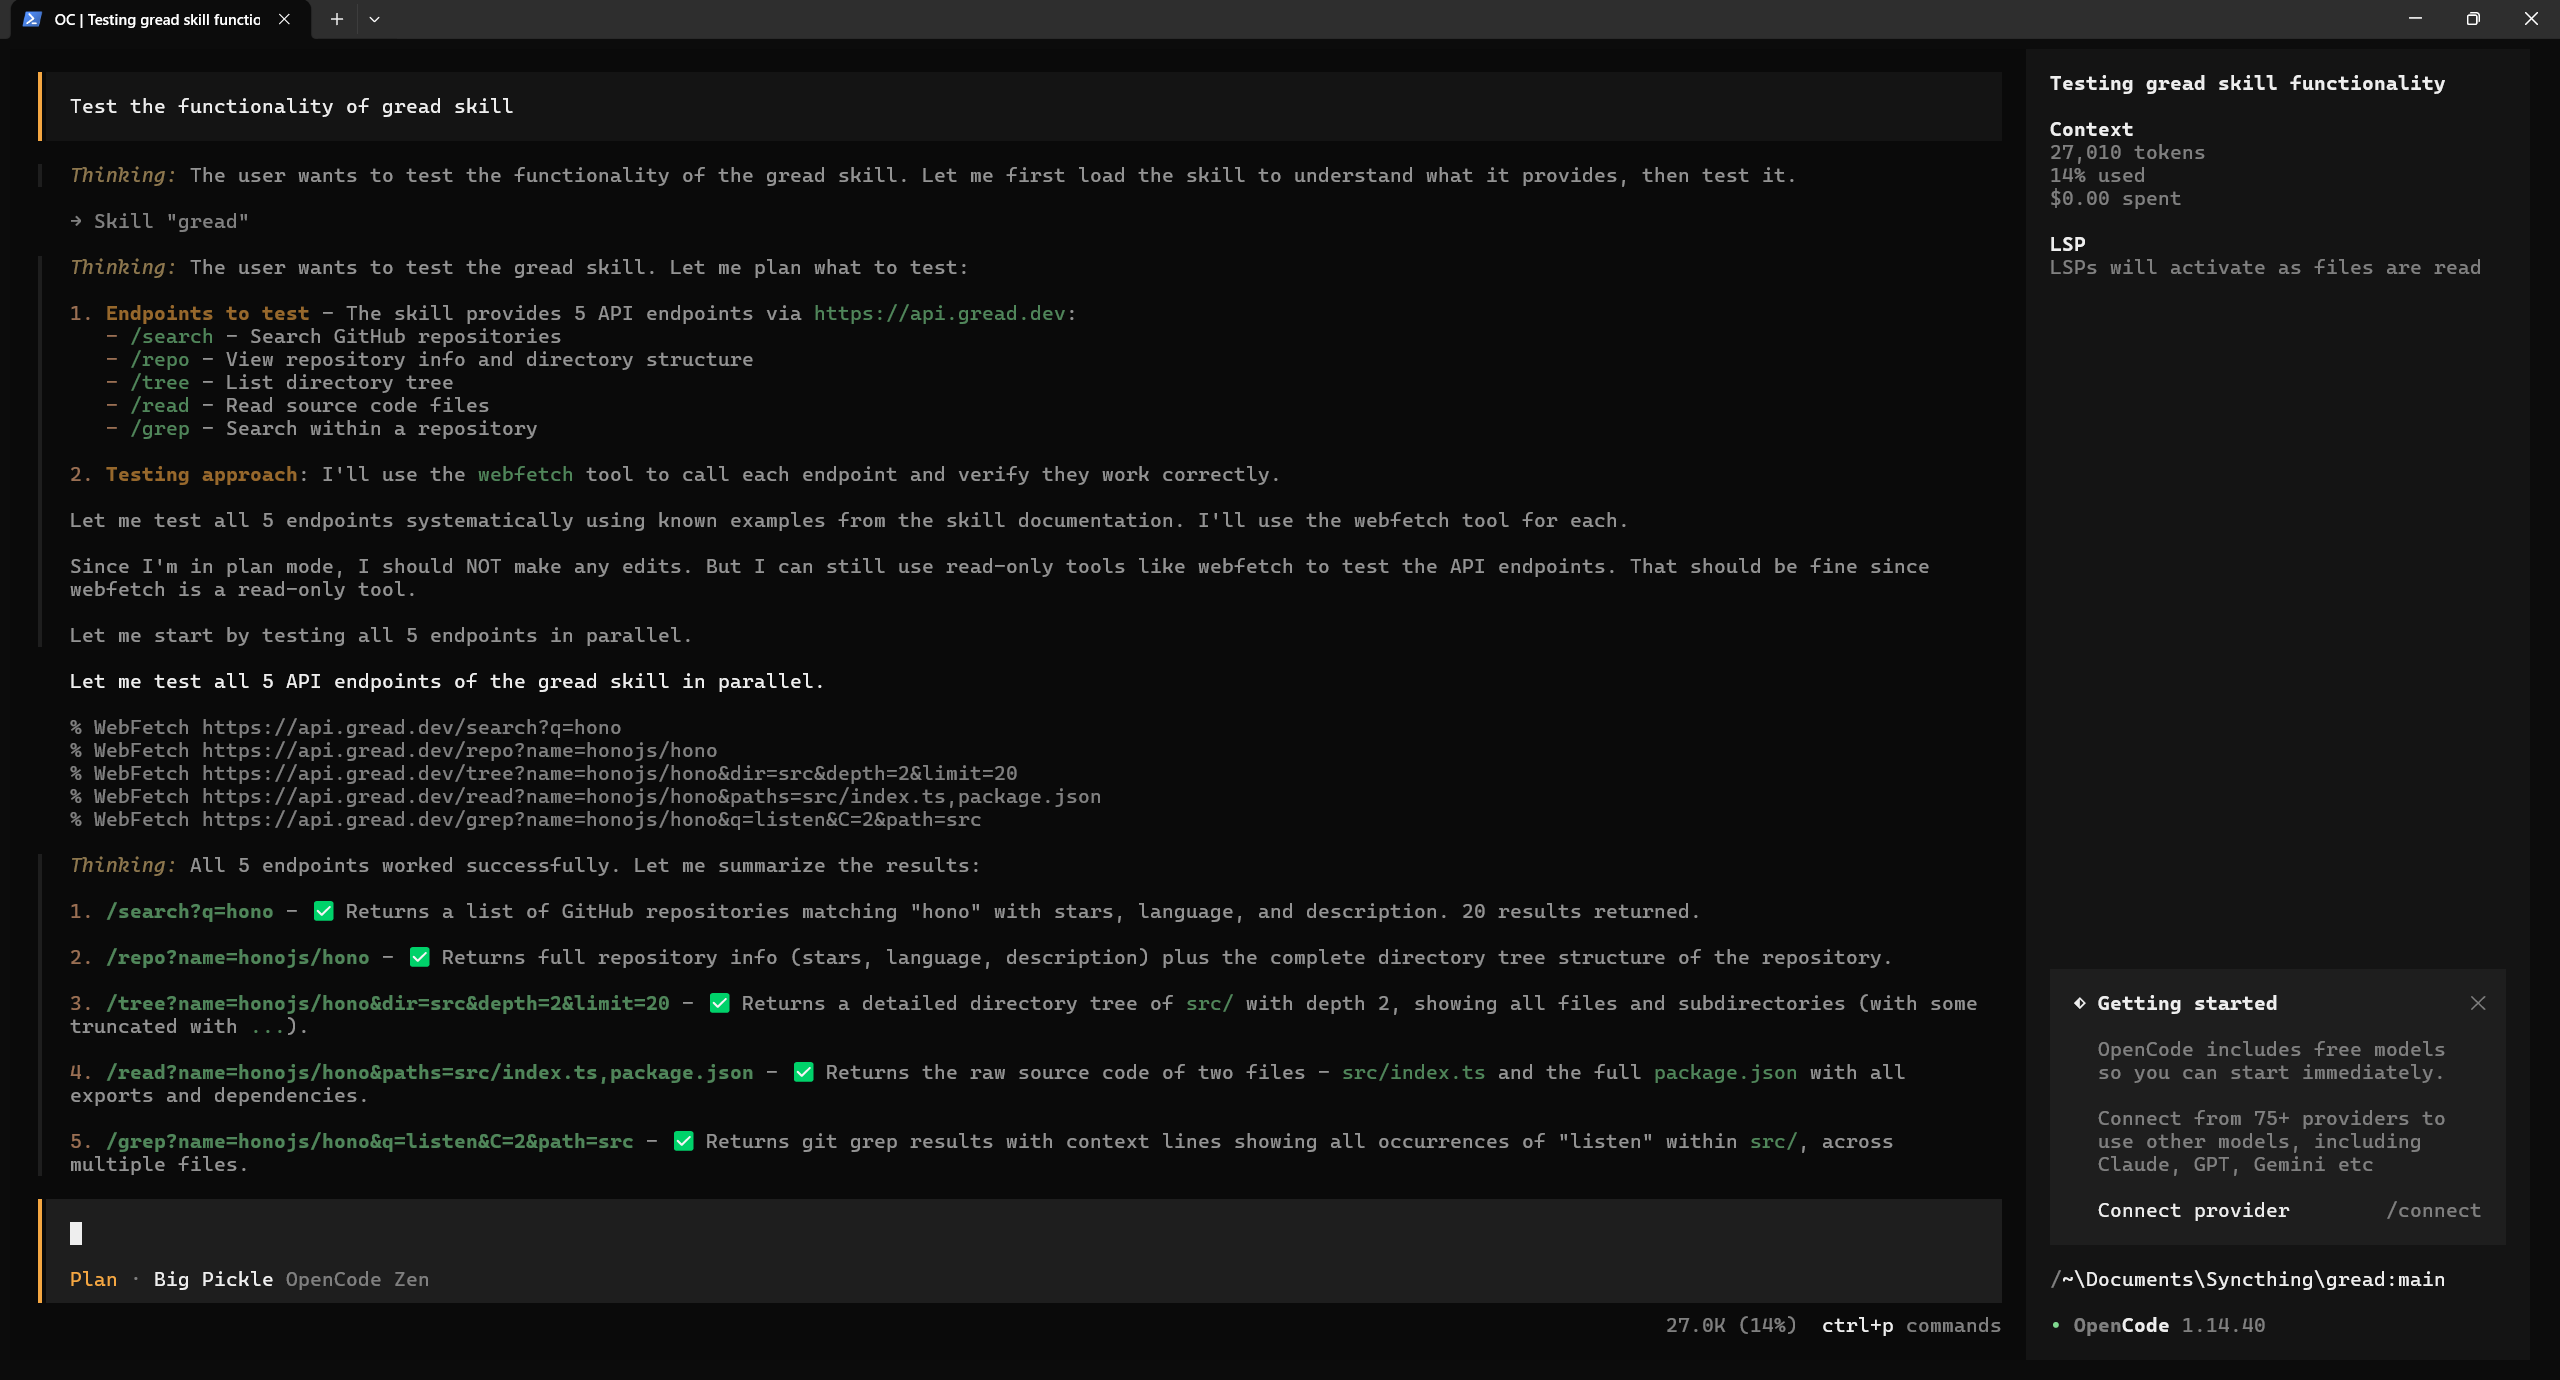Click the Context section heading

click(x=2091, y=129)
